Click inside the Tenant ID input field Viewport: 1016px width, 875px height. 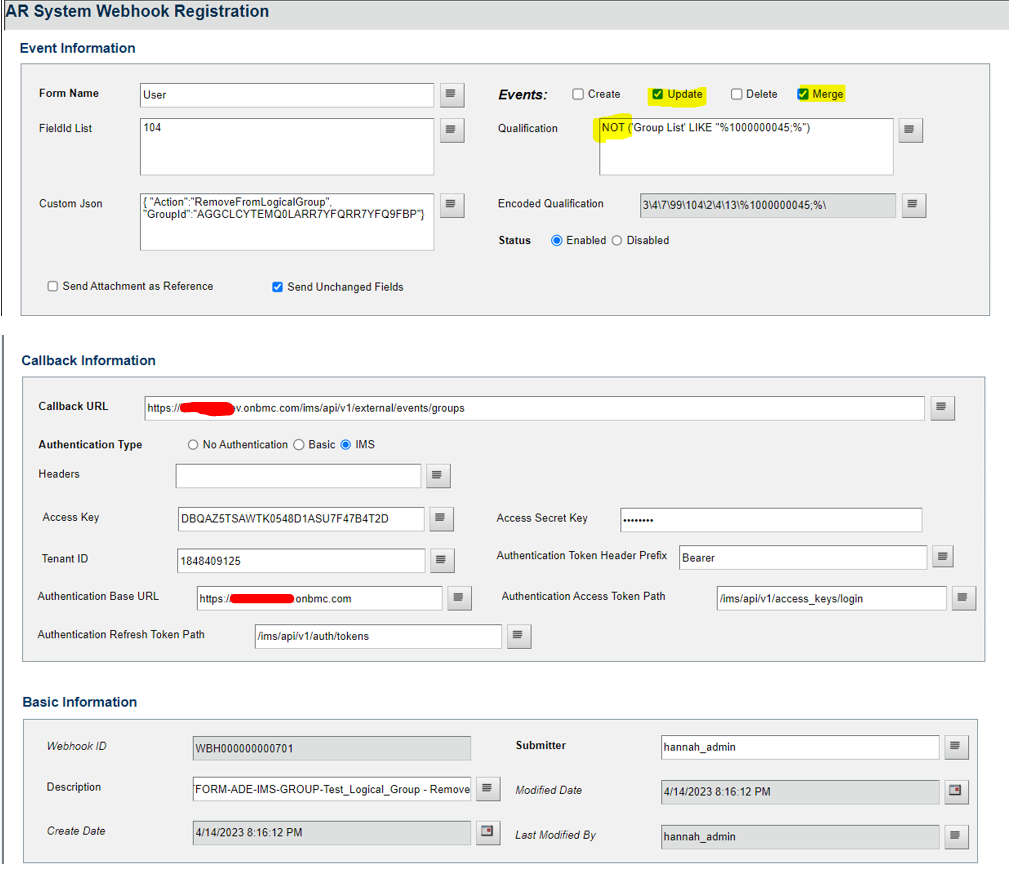coord(300,560)
